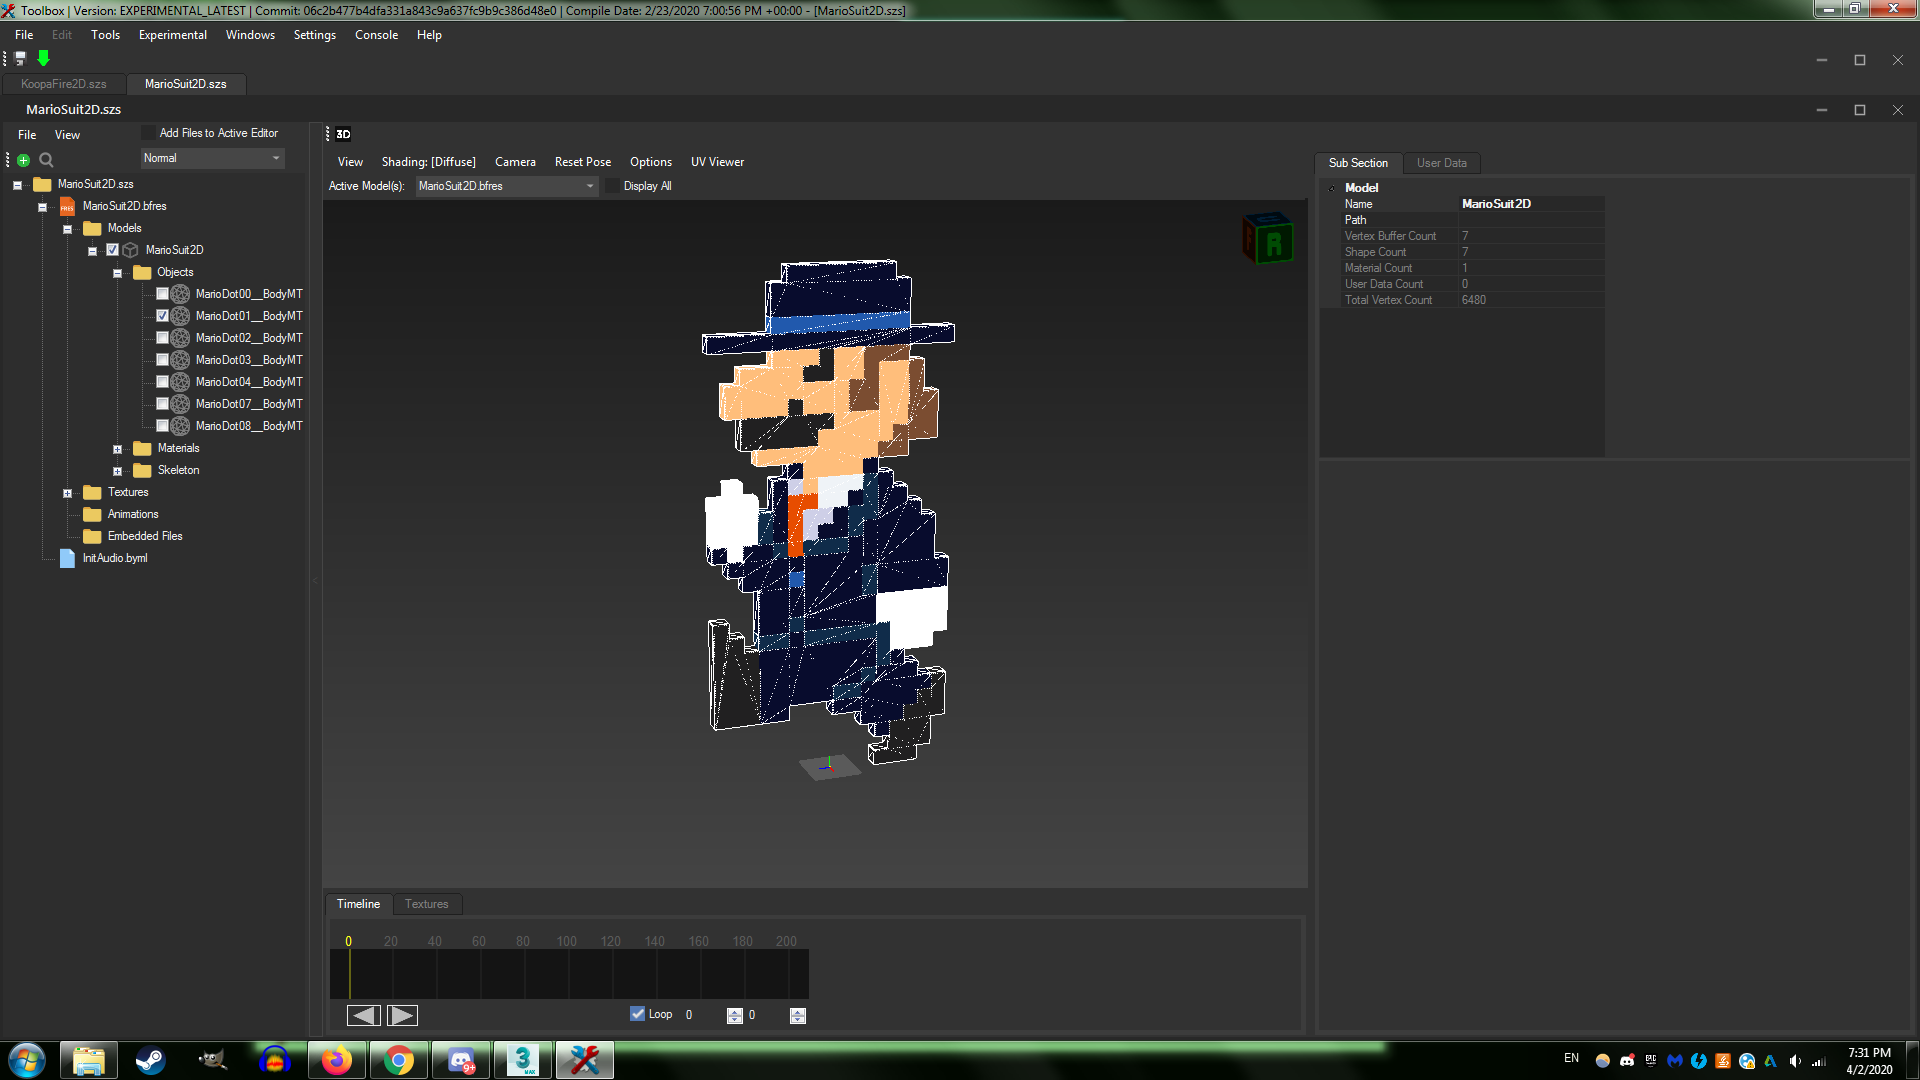Open the Console menu
Viewport: 1920px width, 1080px height.
(x=376, y=35)
